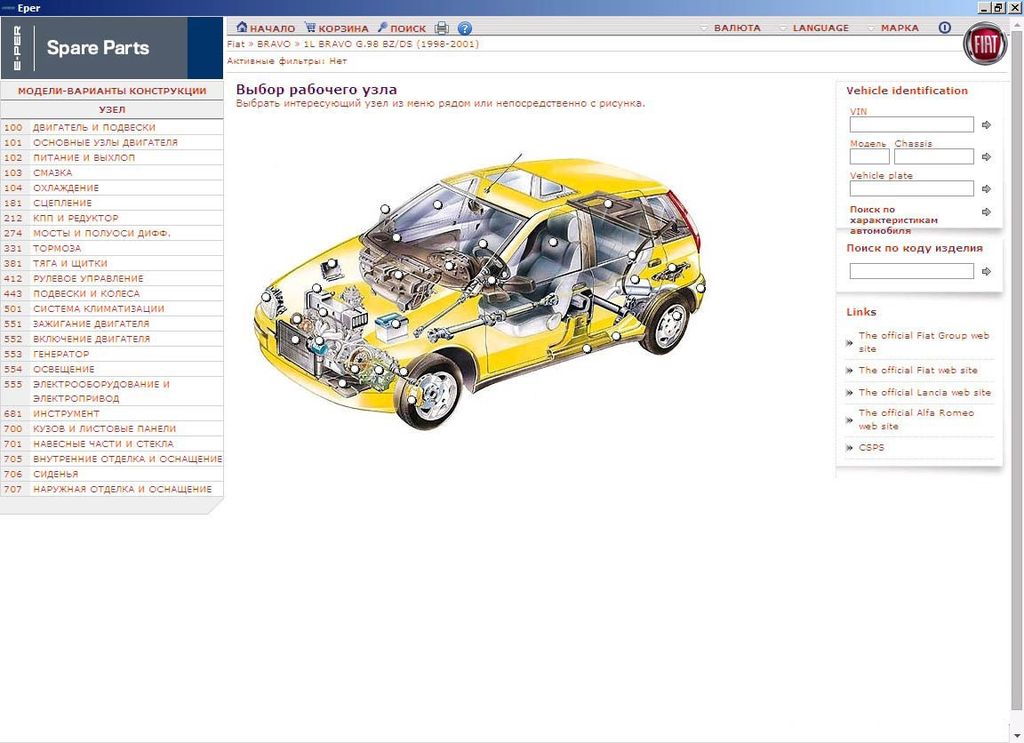Go to НАЧАЛО home page
Image resolution: width=1024 pixels, height=743 pixels.
pos(266,28)
